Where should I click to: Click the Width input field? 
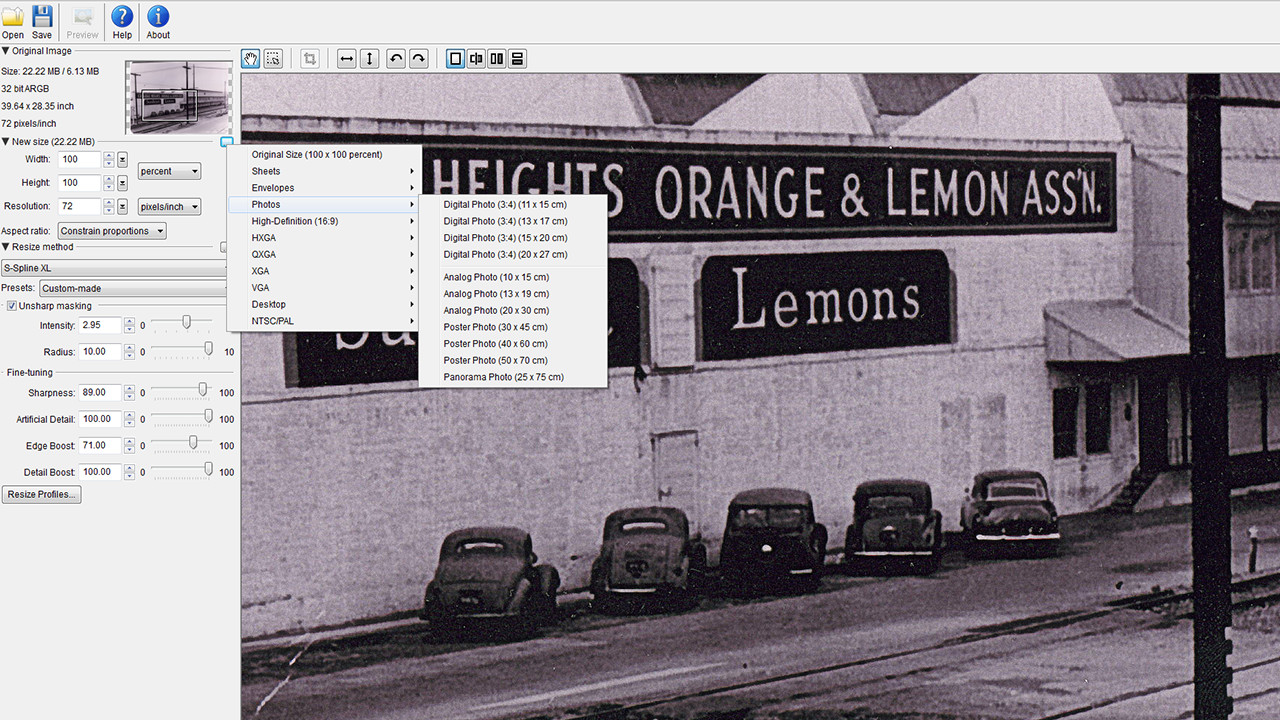80,159
